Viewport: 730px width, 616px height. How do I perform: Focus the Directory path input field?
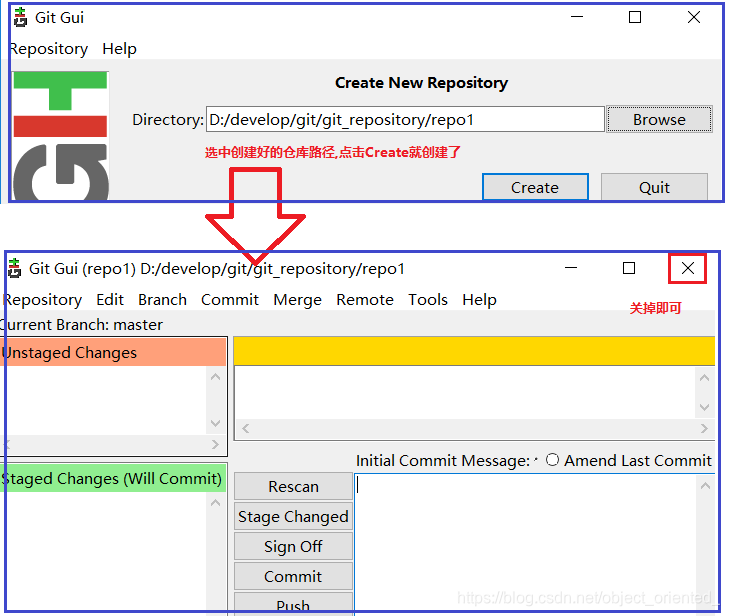[x=405, y=119]
